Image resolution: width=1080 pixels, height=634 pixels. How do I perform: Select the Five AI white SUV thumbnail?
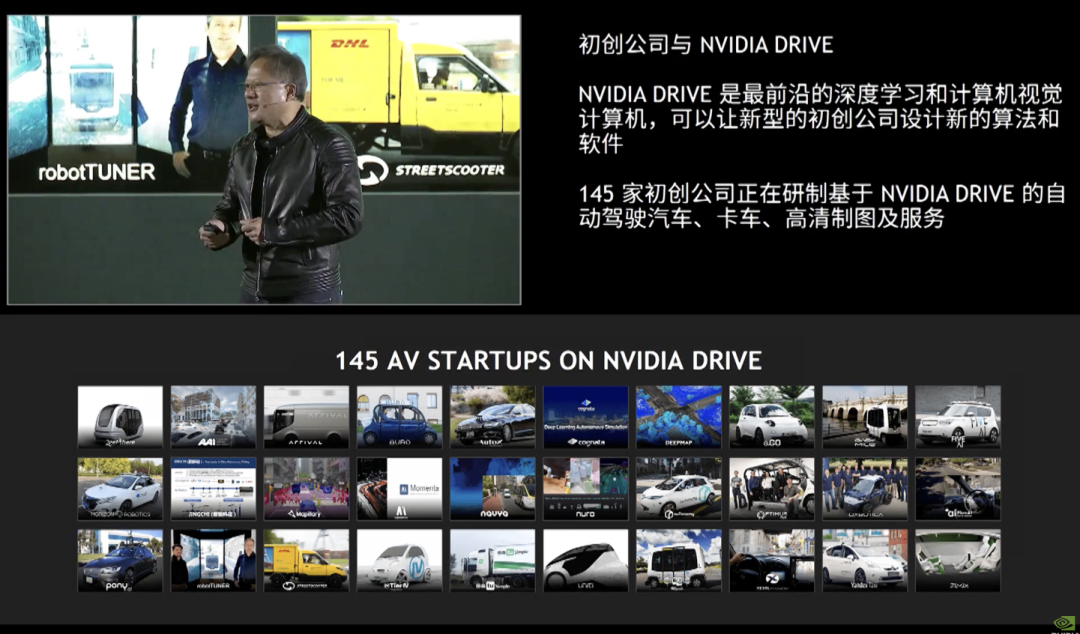[x=958, y=417]
